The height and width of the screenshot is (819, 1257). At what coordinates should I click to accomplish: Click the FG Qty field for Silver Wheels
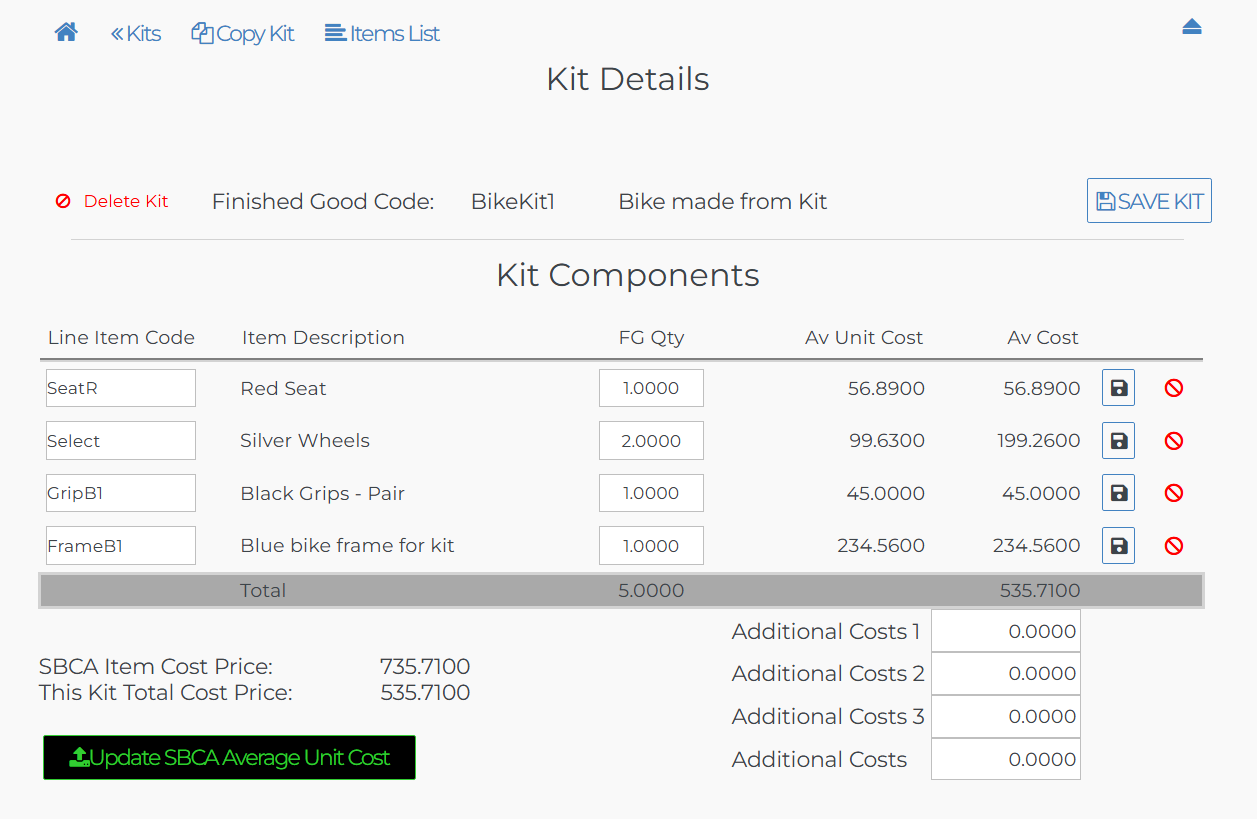pos(651,441)
